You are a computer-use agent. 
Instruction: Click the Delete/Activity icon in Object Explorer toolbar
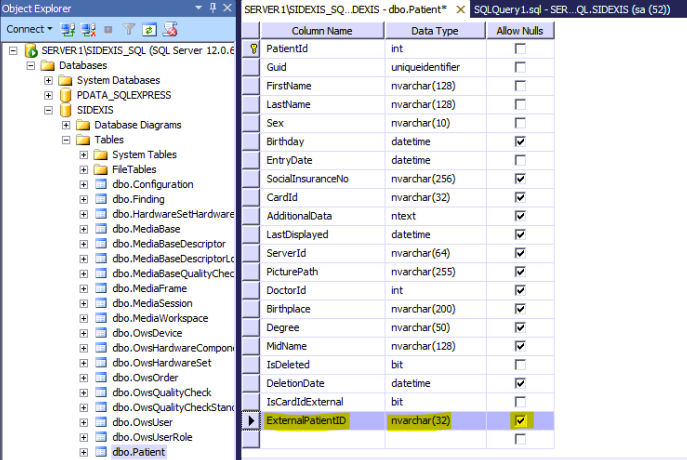[x=170, y=29]
